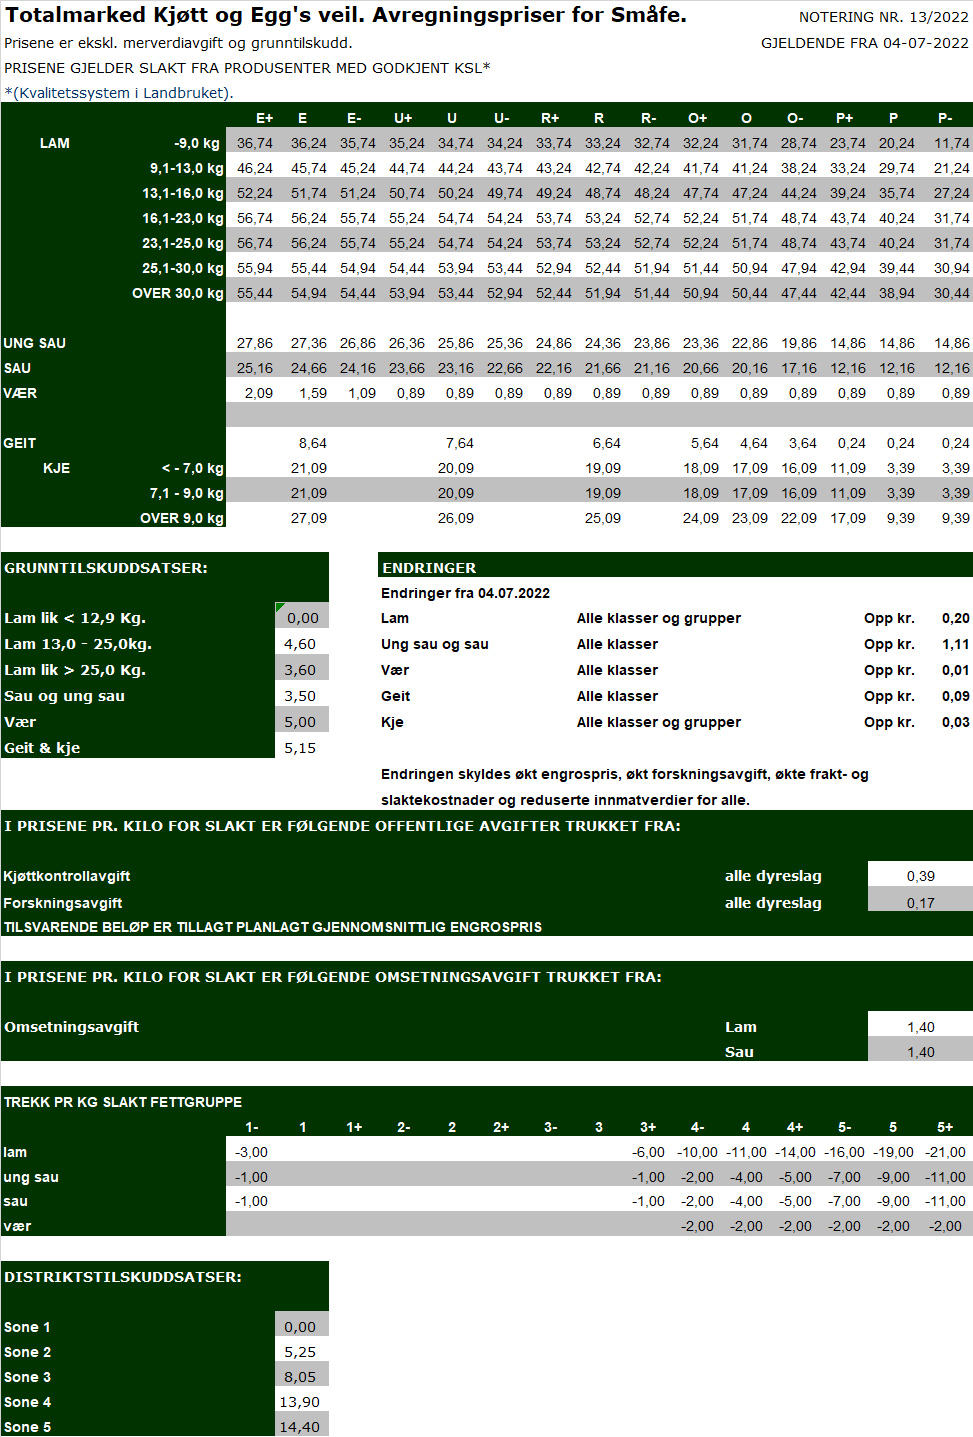Screen dimensions: 973x1437
Task: Click the '9,1-13,0 kg' weight label
Action: pos(186,168)
